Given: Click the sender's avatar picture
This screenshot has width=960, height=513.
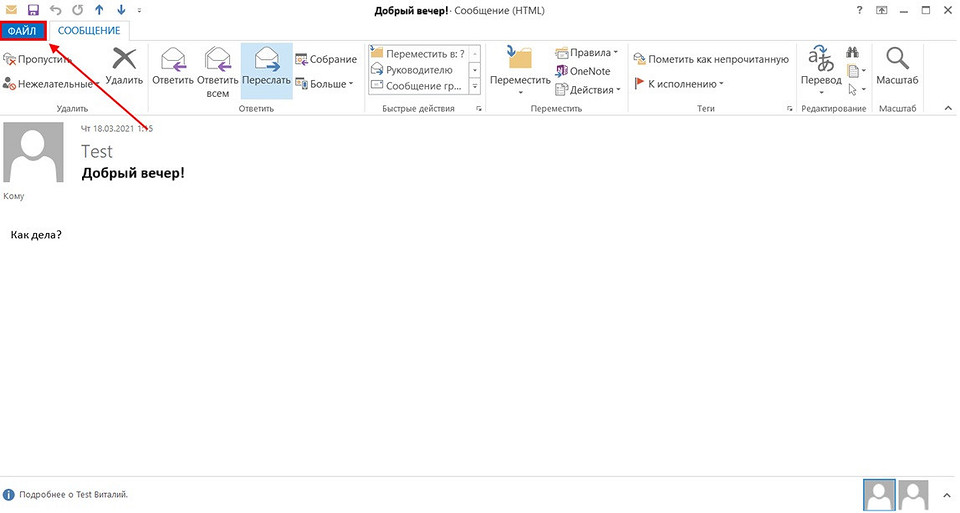Looking at the screenshot, I should tap(34, 152).
